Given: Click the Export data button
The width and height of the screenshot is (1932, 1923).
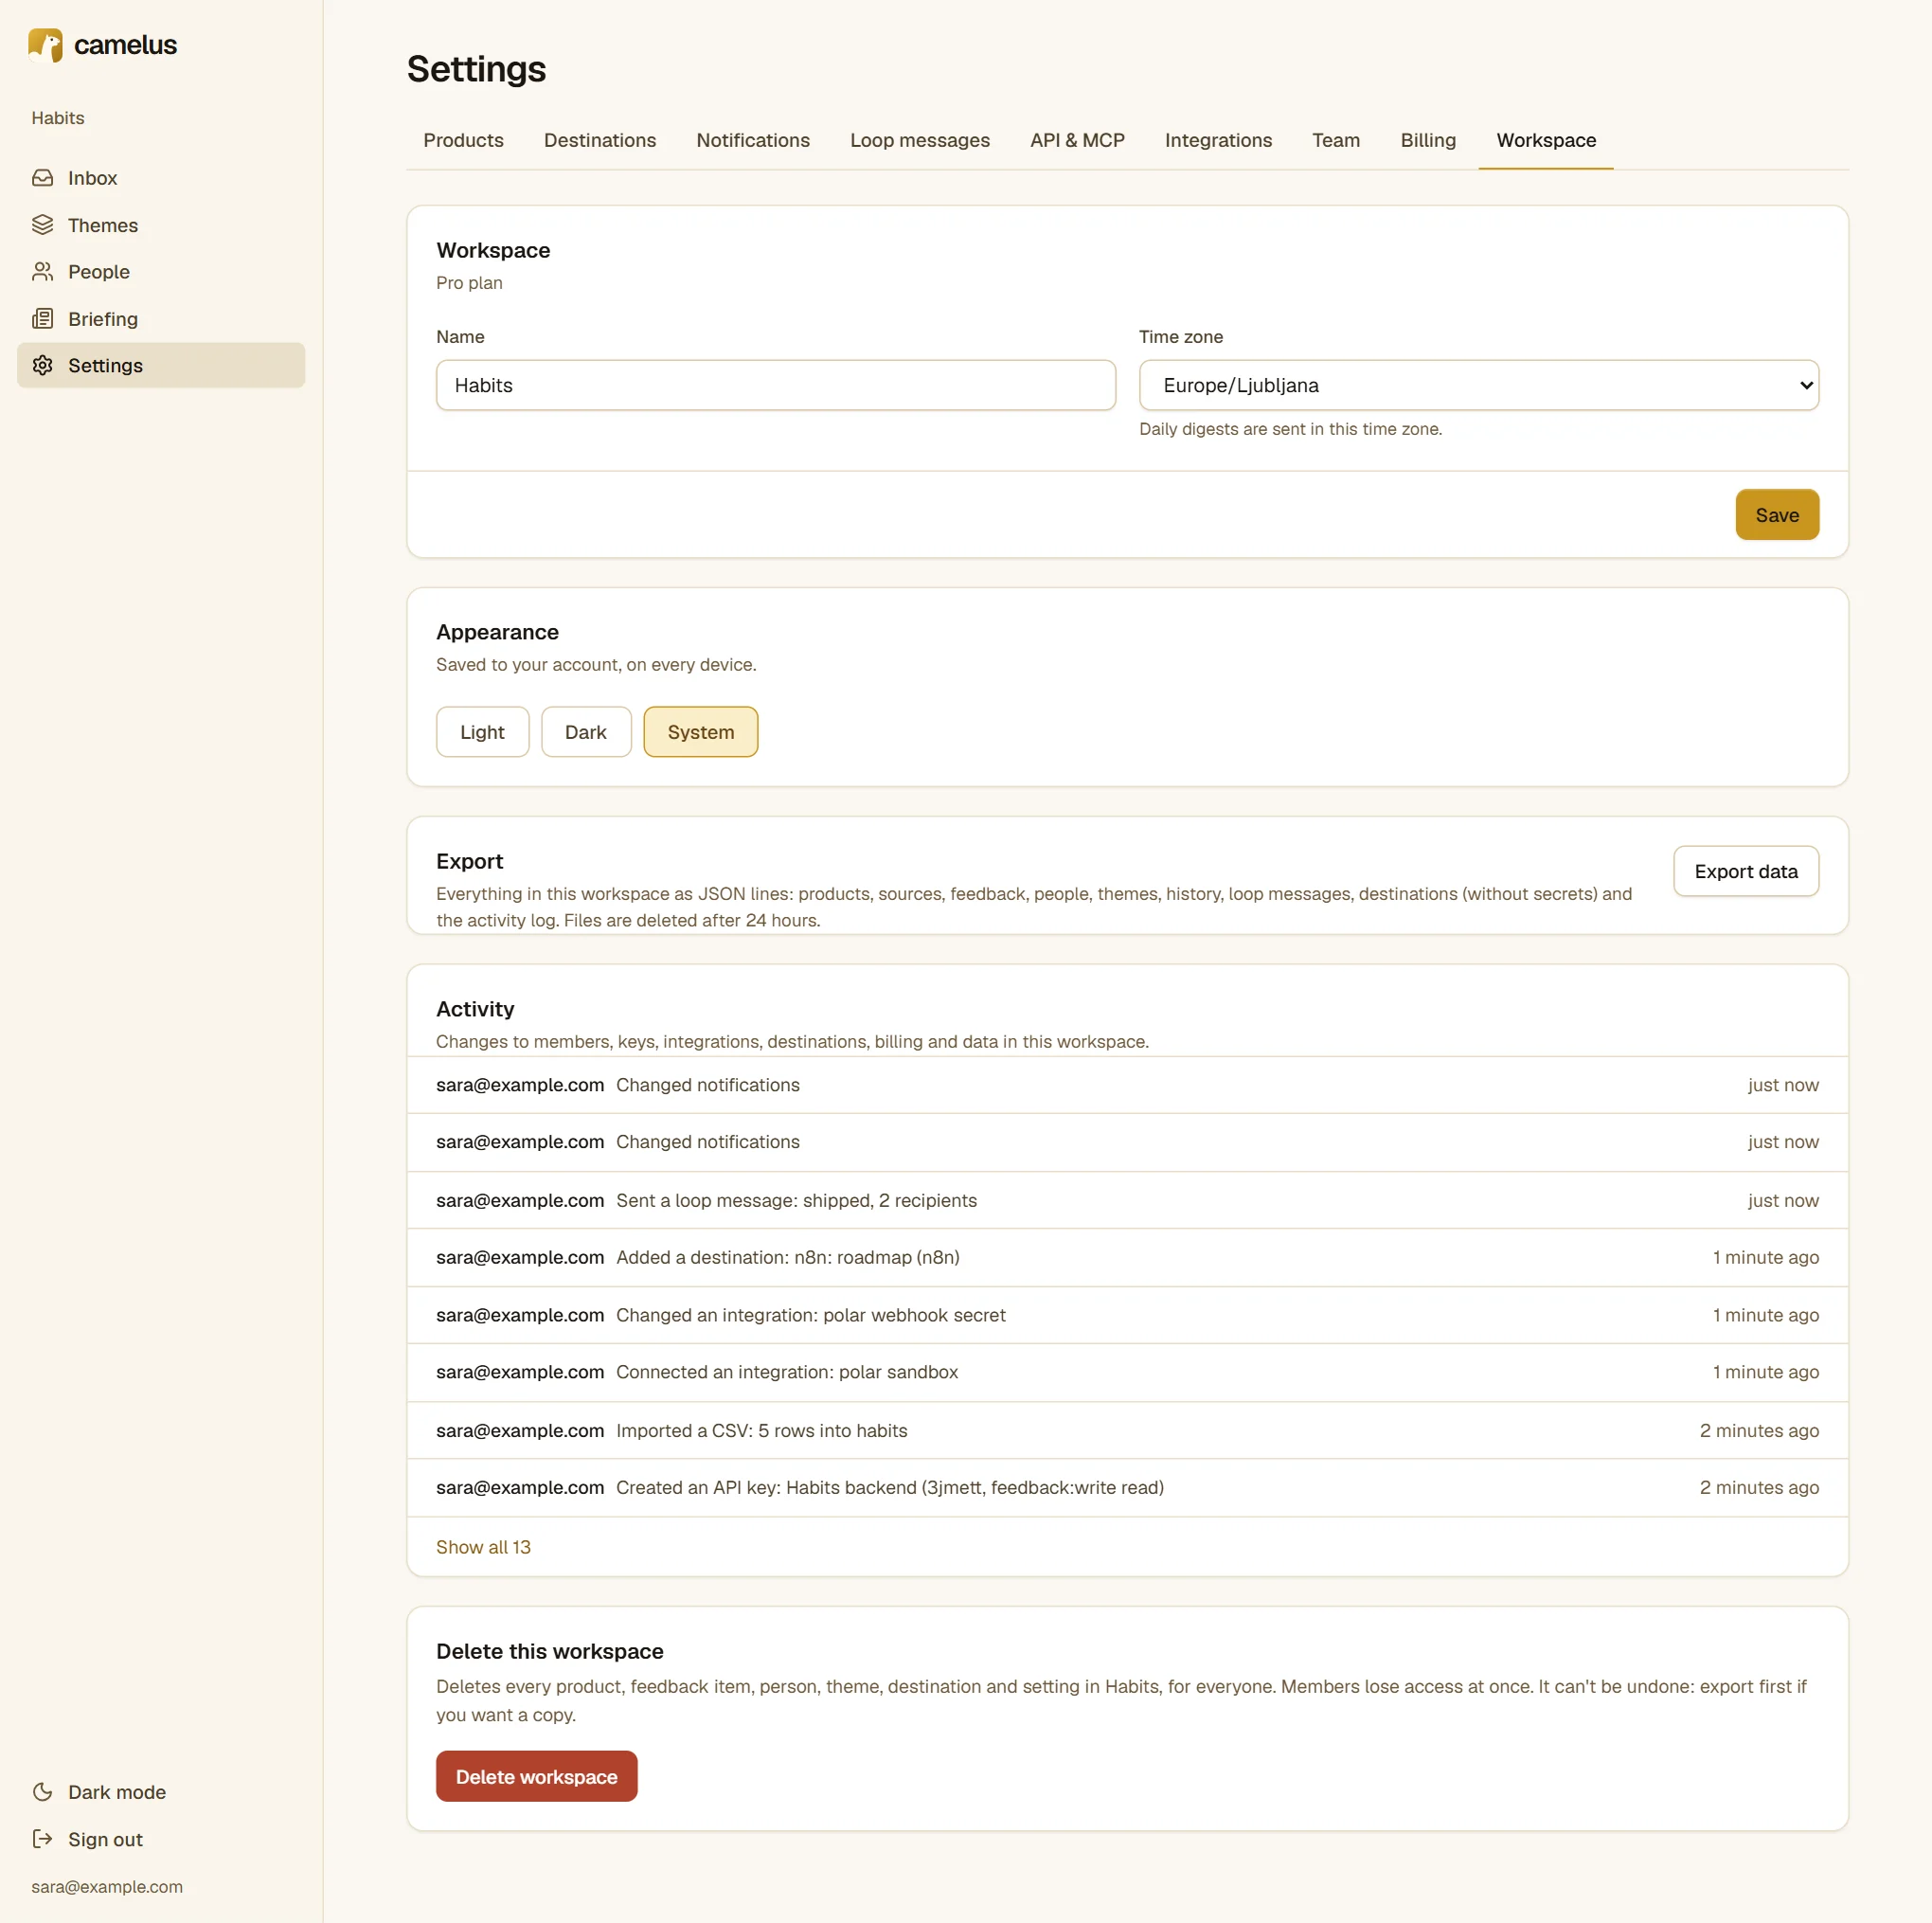Looking at the screenshot, I should [1746, 871].
